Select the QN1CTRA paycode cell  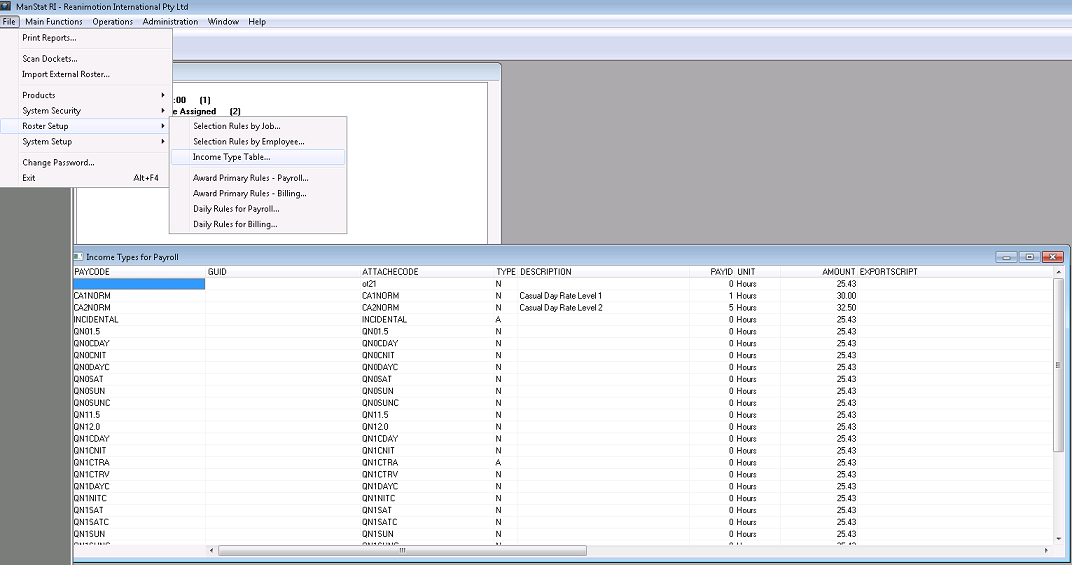pyautogui.click(x=139, y=462)
